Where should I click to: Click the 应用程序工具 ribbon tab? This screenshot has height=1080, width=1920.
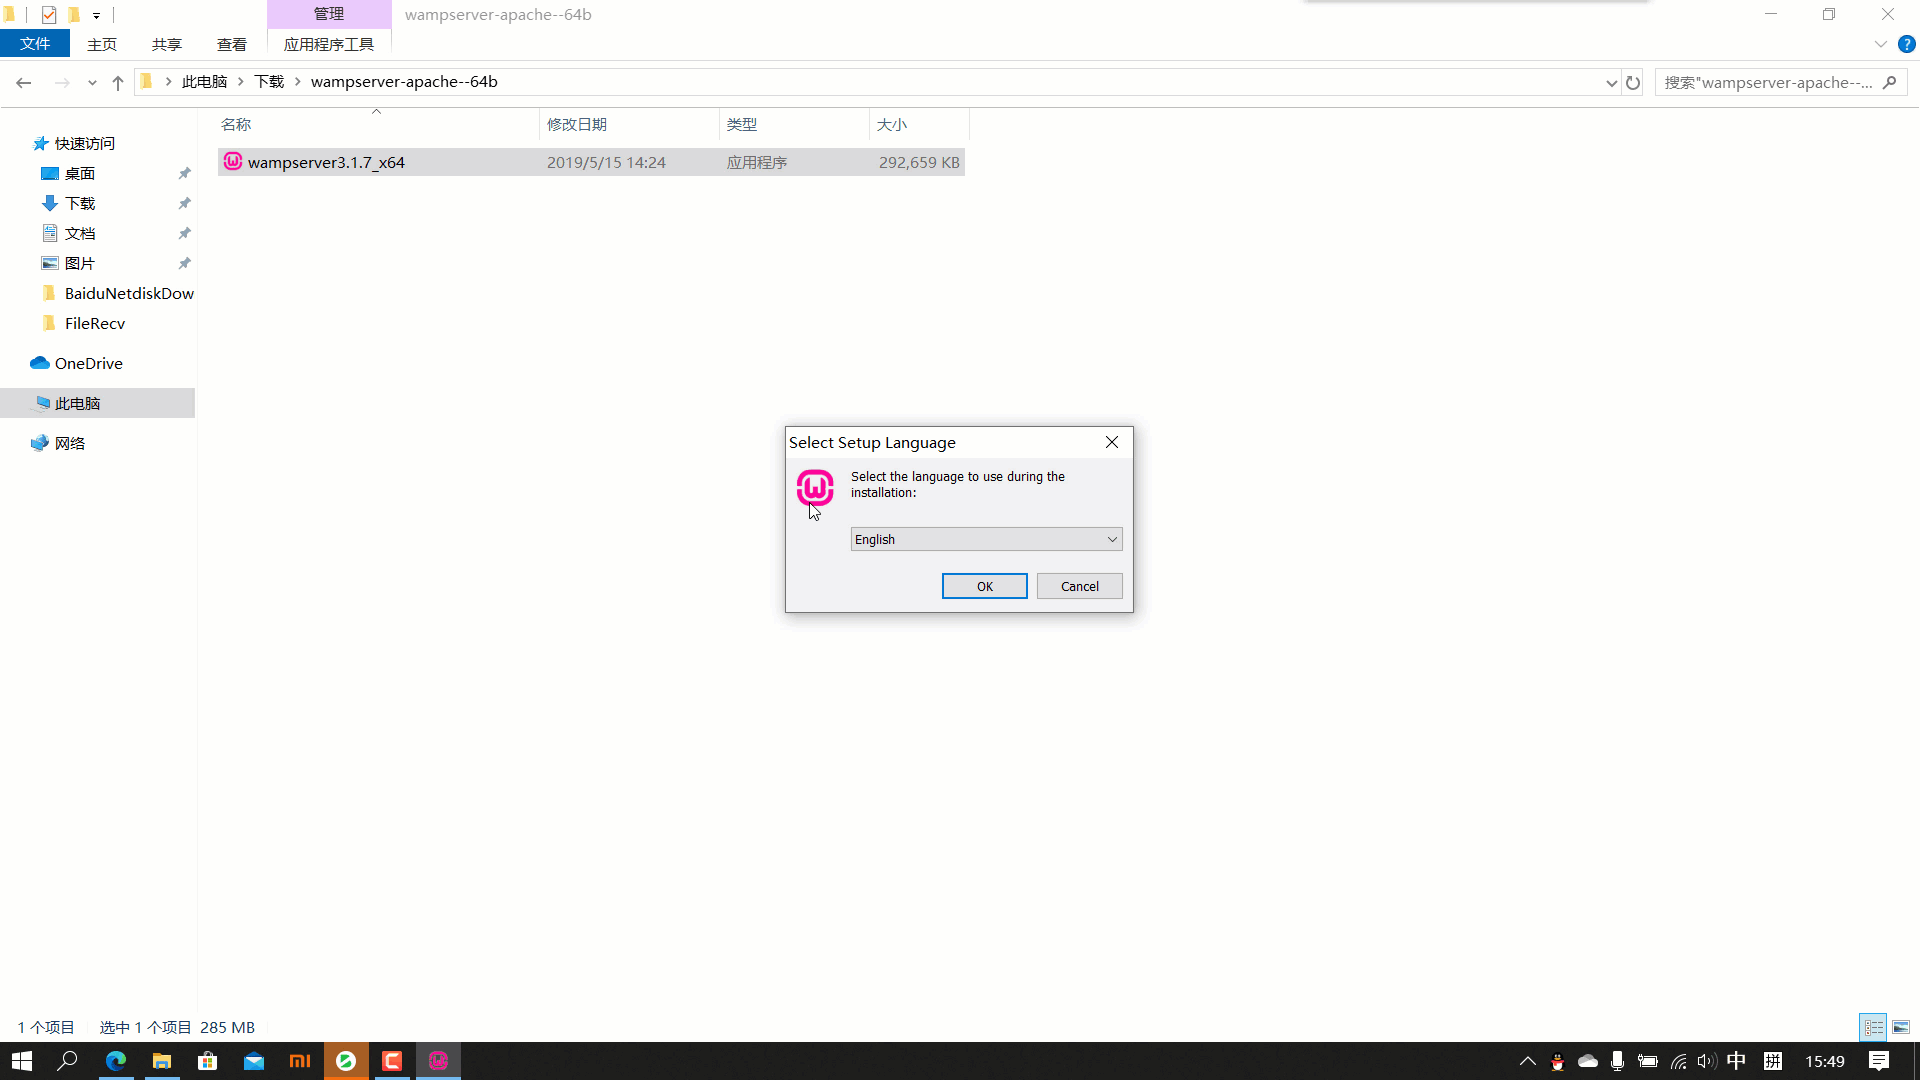pos(328,44)
